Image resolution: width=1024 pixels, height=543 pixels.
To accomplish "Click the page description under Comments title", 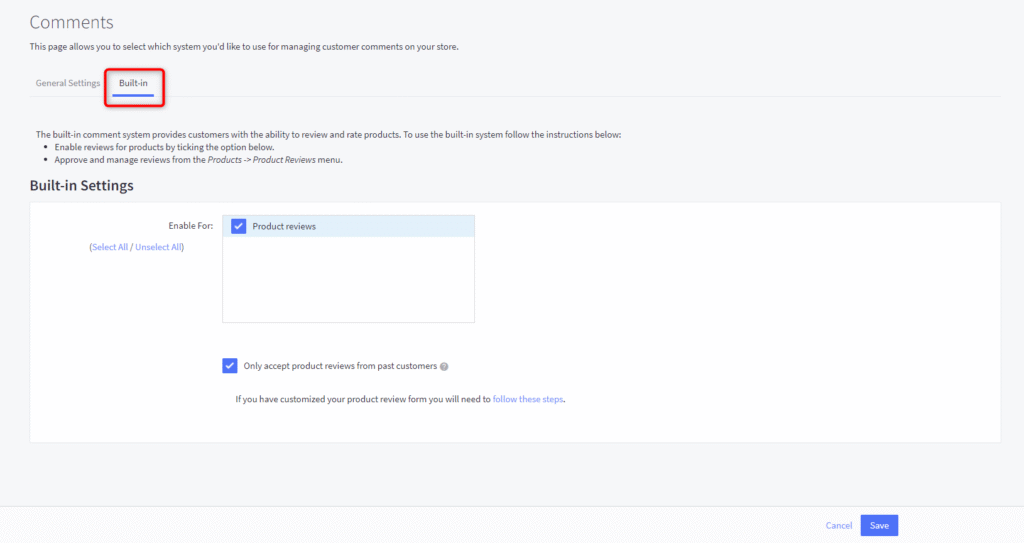I will tap(244, 47).
